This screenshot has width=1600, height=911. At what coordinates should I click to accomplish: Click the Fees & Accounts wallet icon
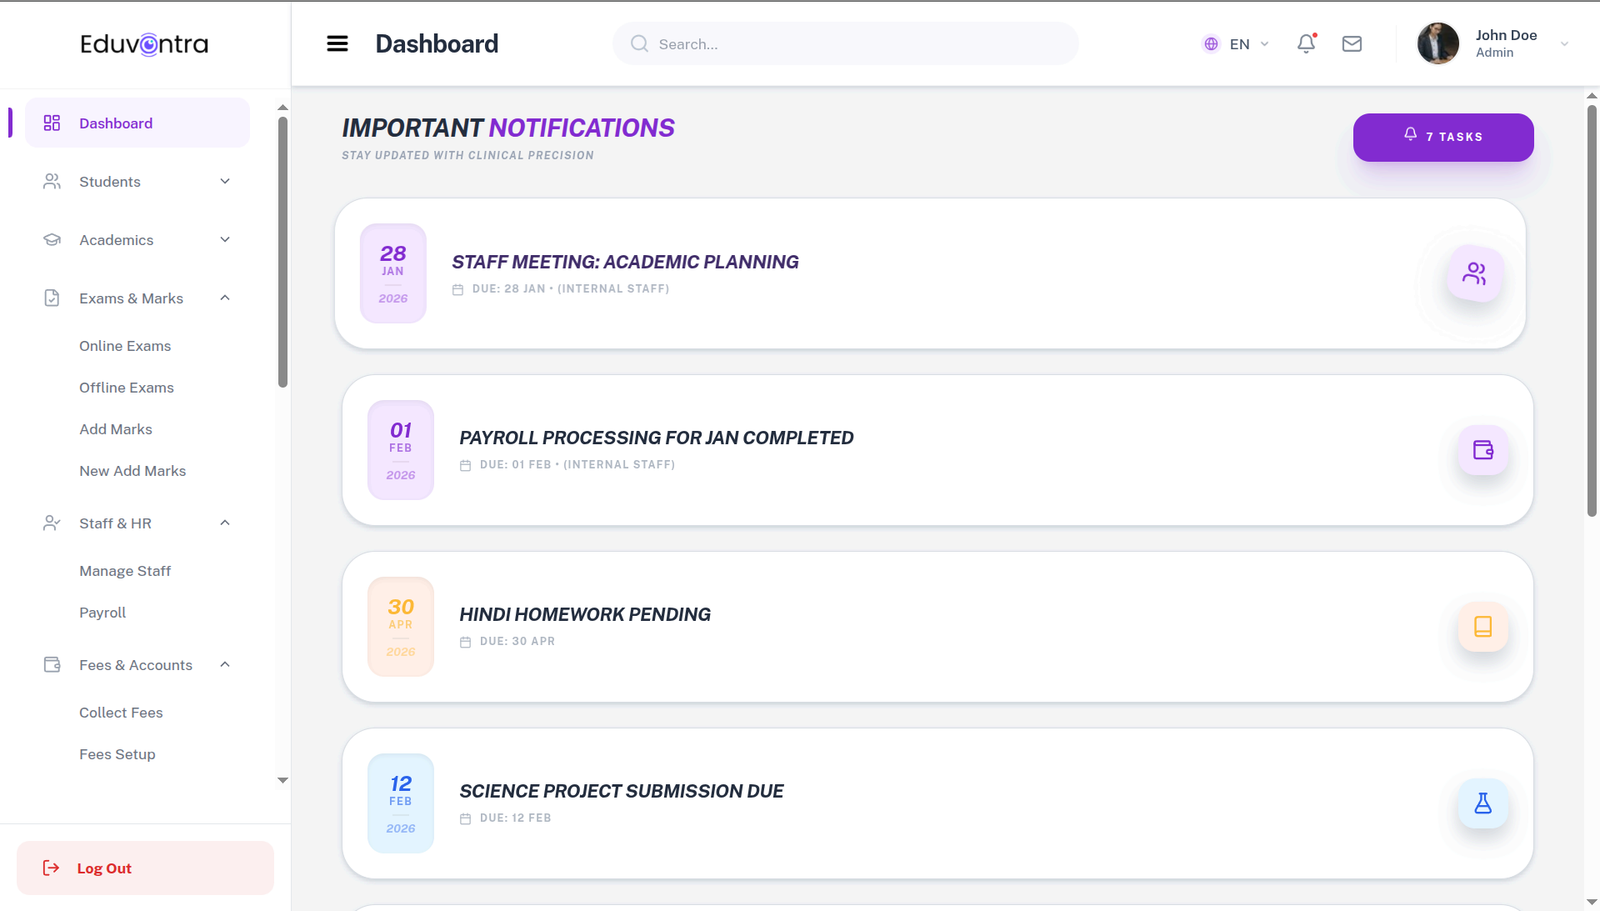pyautogui.click(x=51, y=664)
